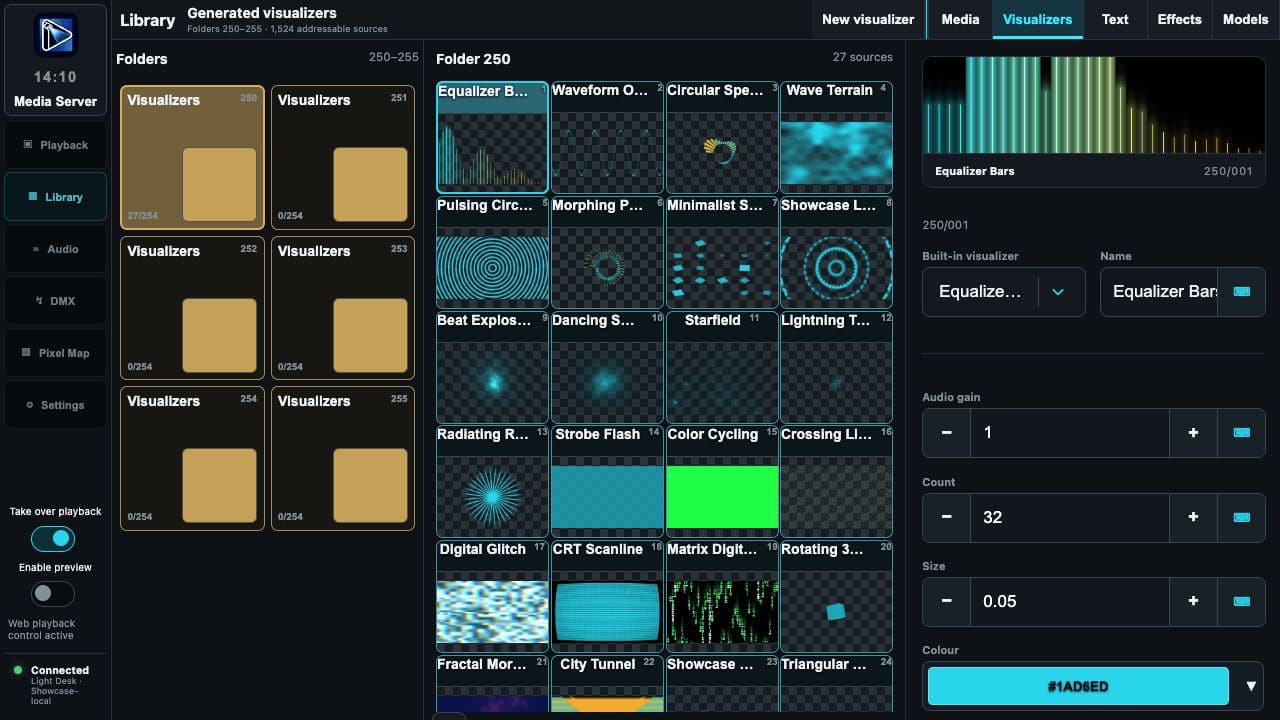Decrease Audio gain with minus button
This screenshot has height=720, width=1280.
point(946,432)
